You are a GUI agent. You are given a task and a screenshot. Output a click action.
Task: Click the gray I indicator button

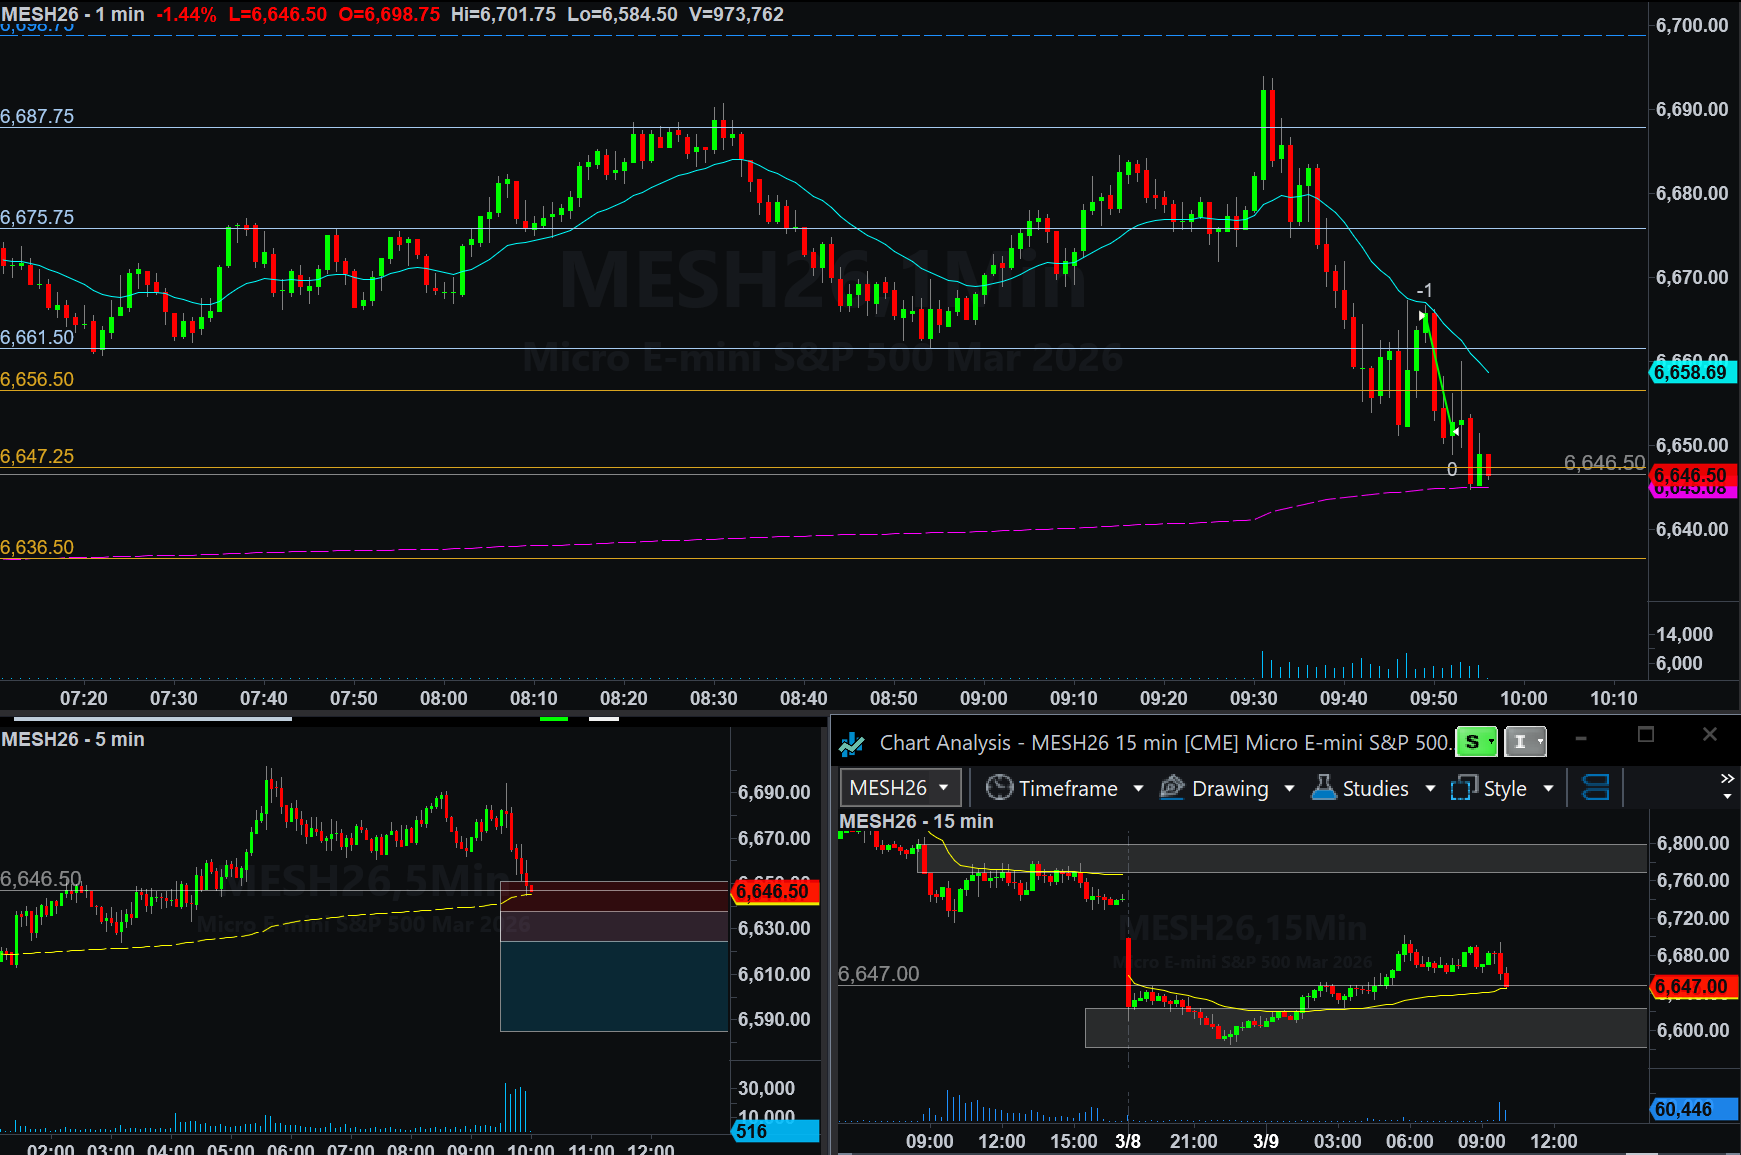(x=1524, y=742)
